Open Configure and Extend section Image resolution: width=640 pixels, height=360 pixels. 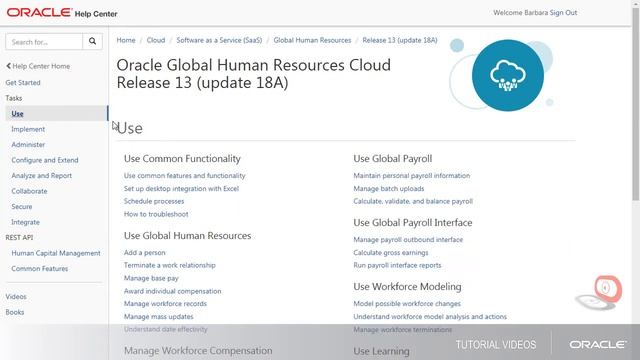[45, 160]
